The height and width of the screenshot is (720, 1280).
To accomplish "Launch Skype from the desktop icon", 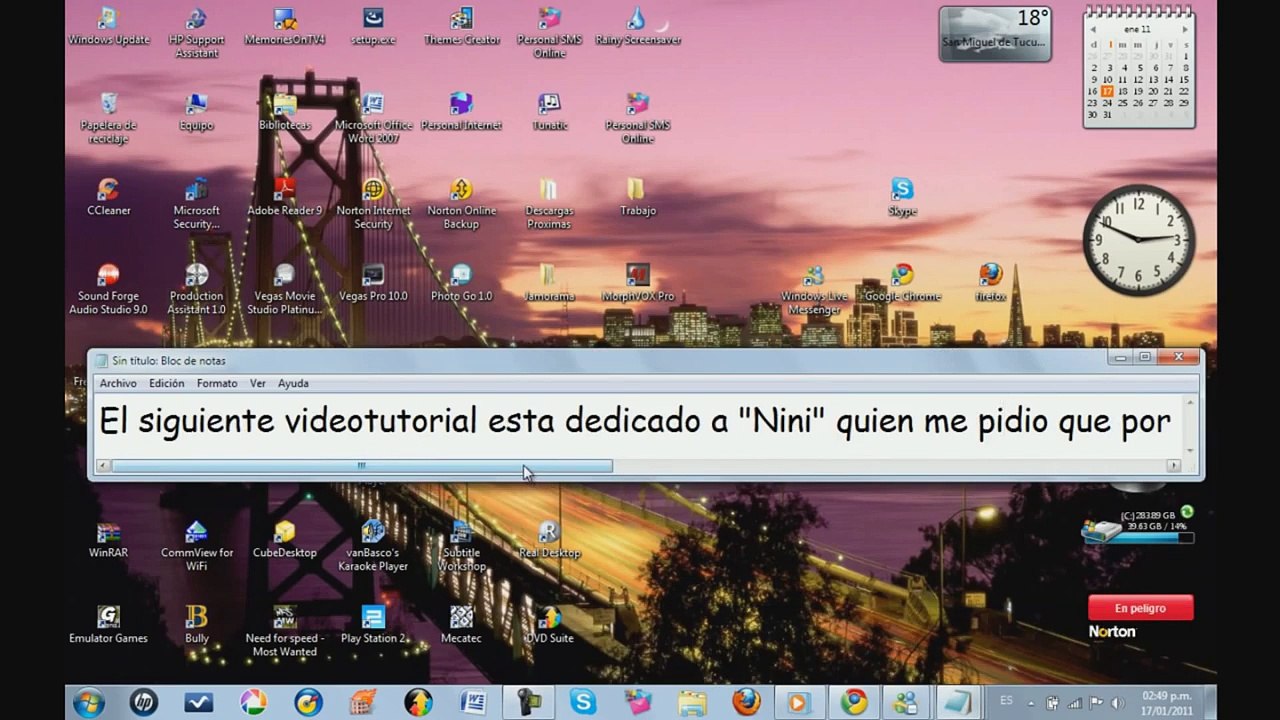I will point(902,197).
